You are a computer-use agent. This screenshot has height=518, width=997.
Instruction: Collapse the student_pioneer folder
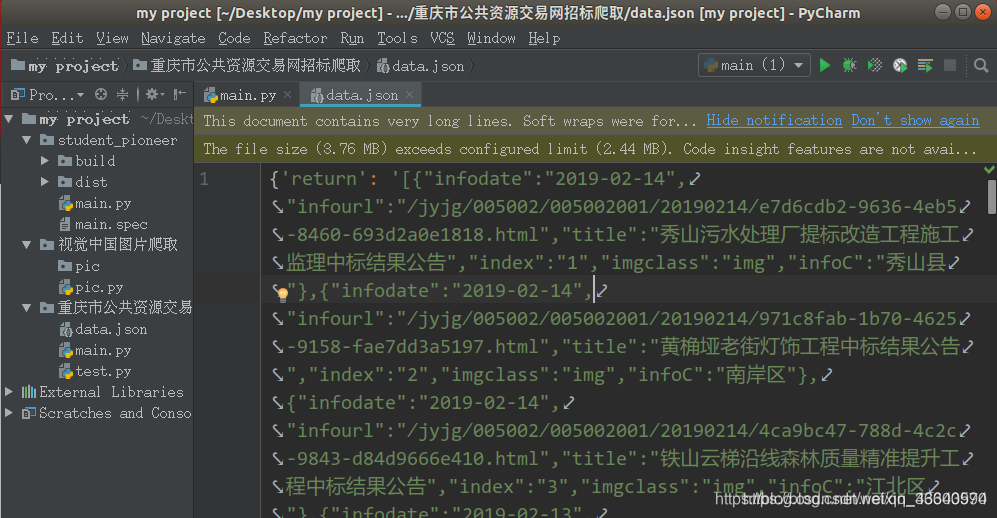click(27, 140)
